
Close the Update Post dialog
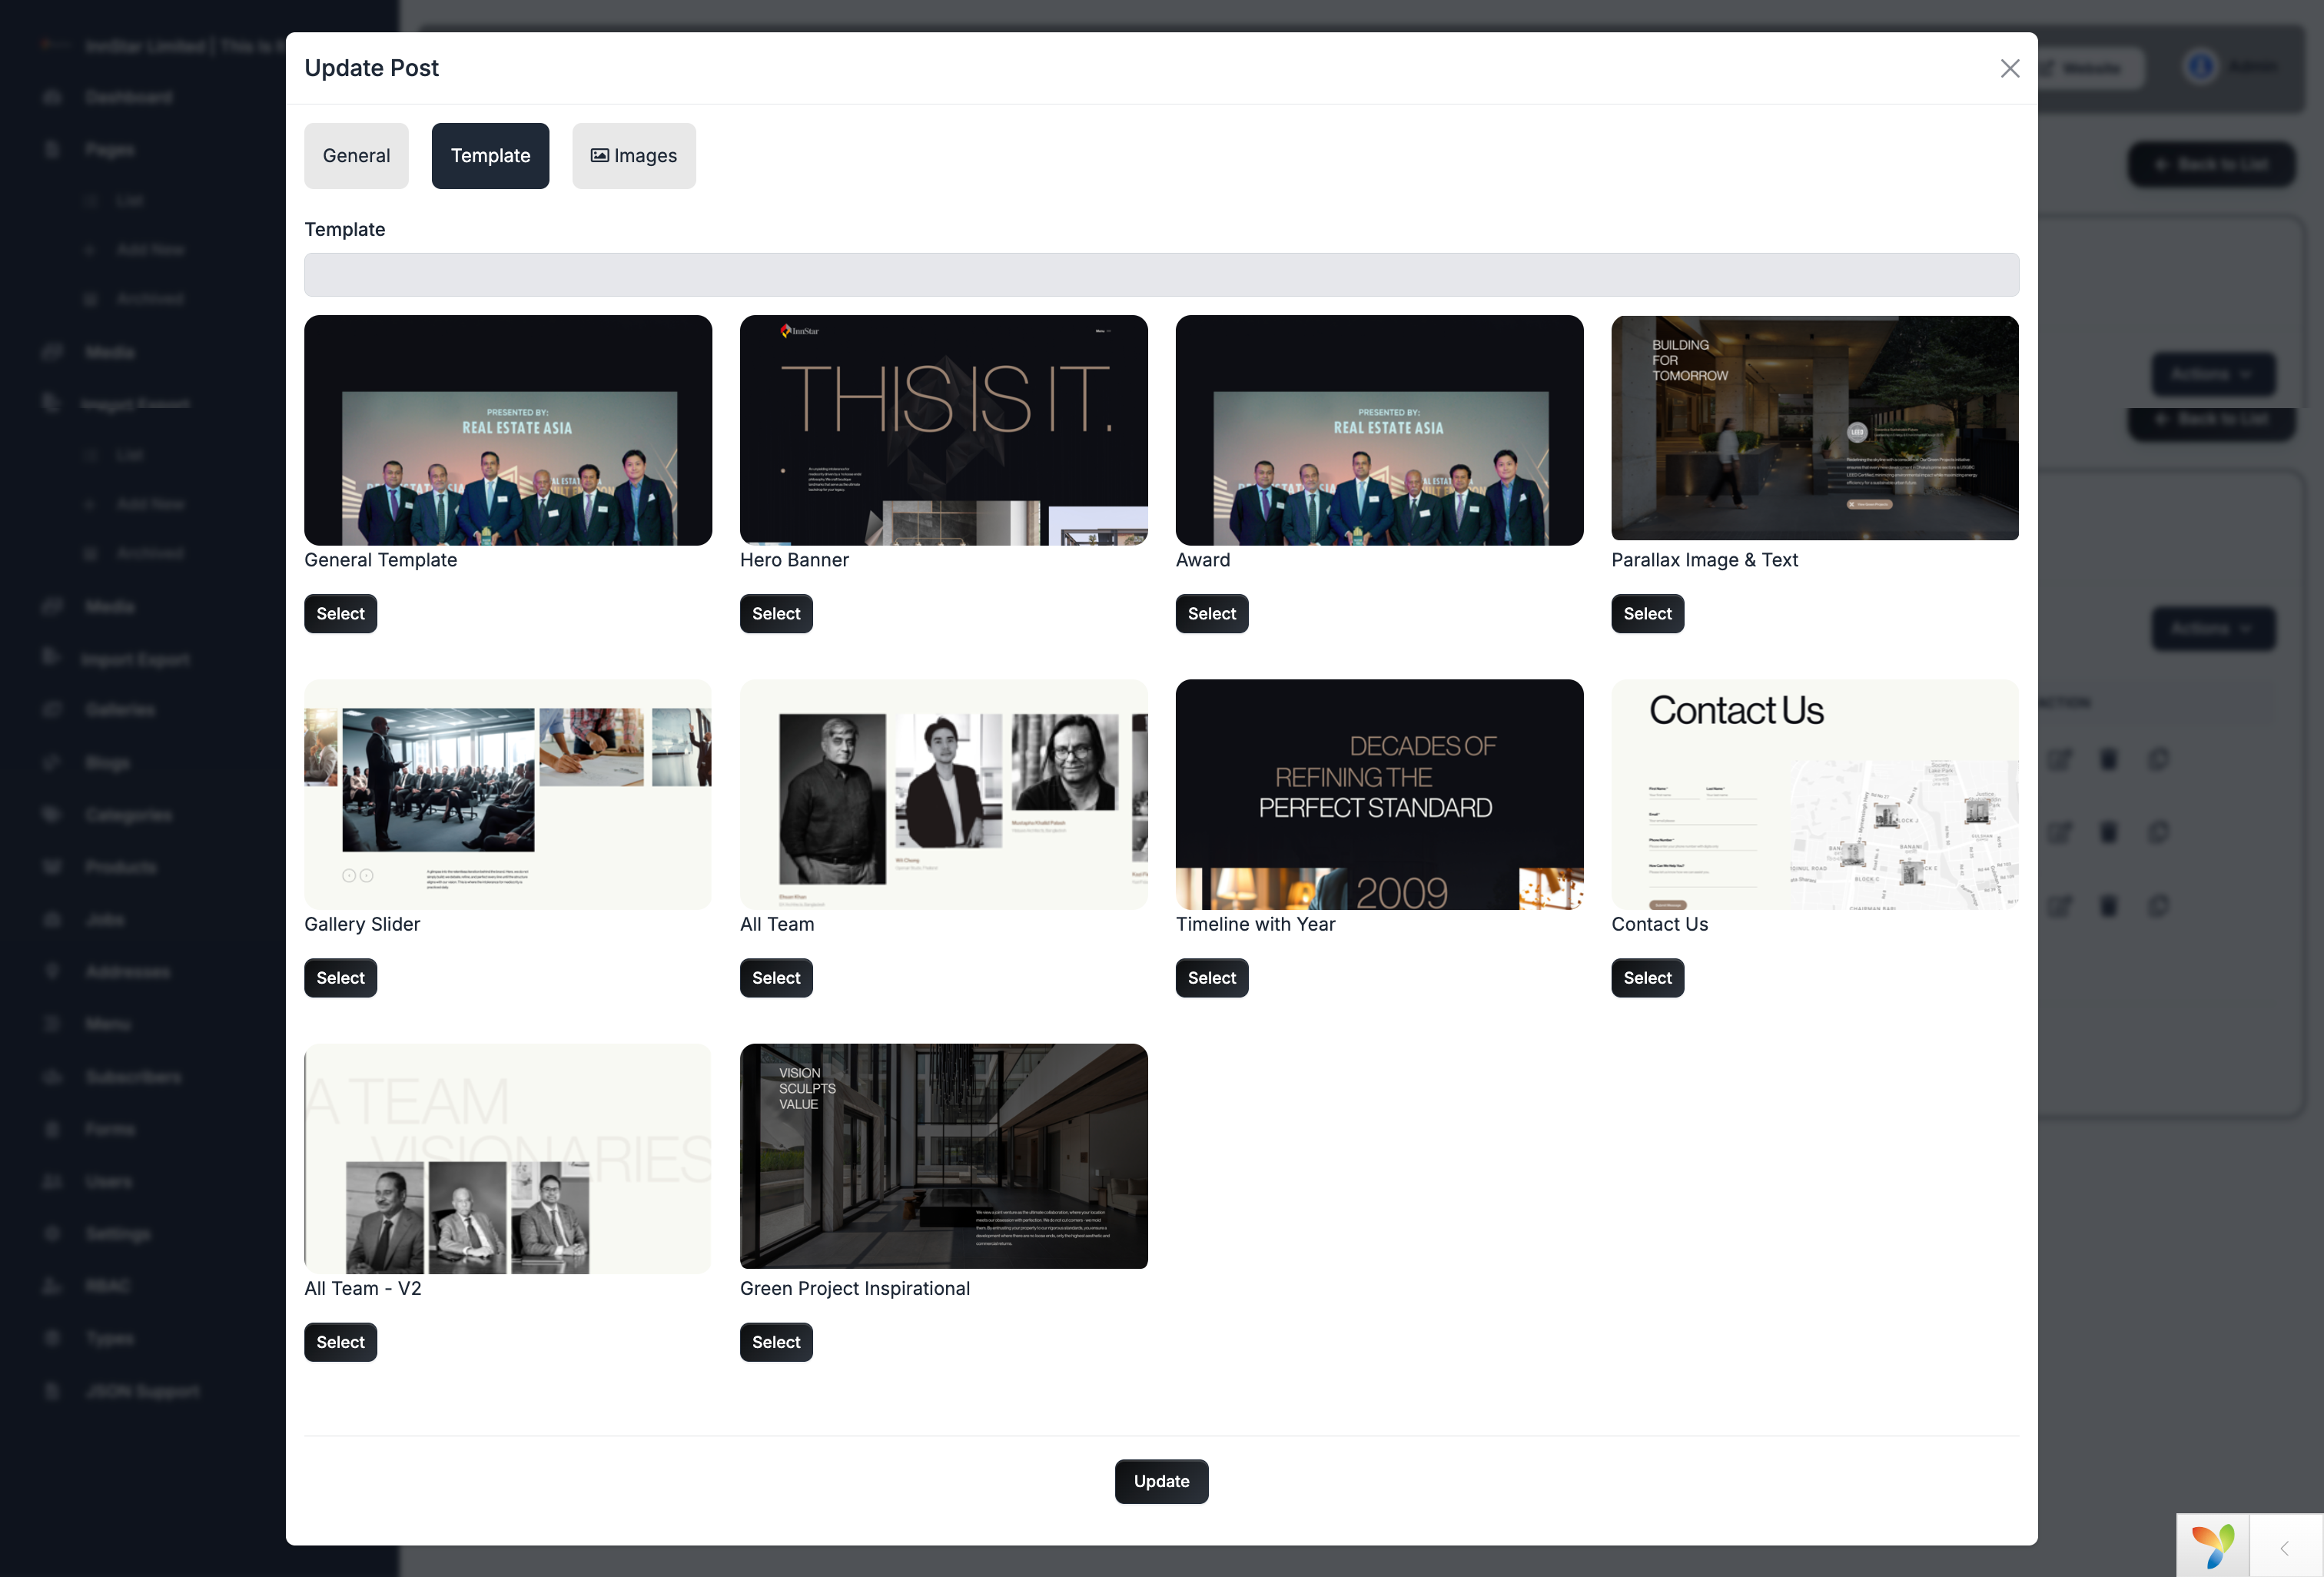(x=2010, y=68)
